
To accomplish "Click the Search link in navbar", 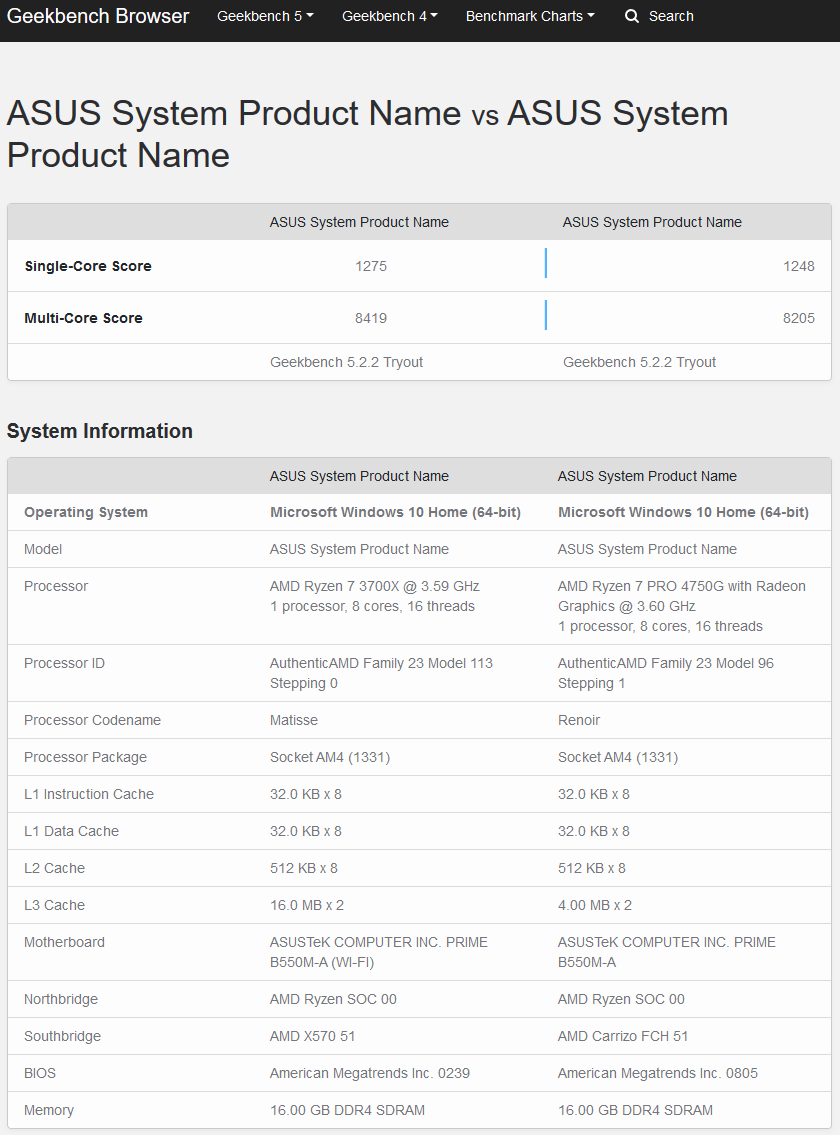I will coord(671,16).
